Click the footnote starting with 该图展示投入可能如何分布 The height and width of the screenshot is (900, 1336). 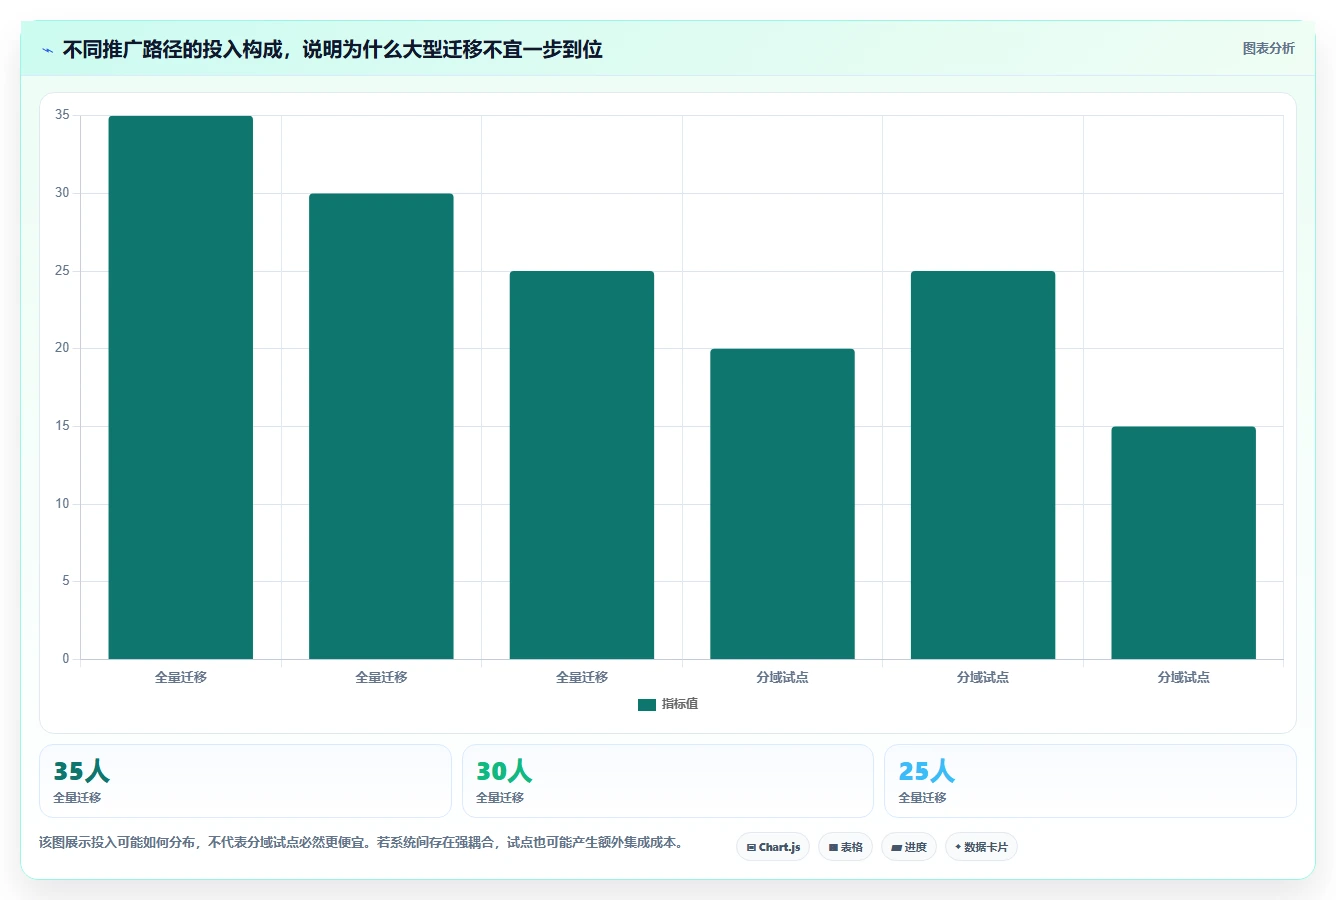point(363,843)
